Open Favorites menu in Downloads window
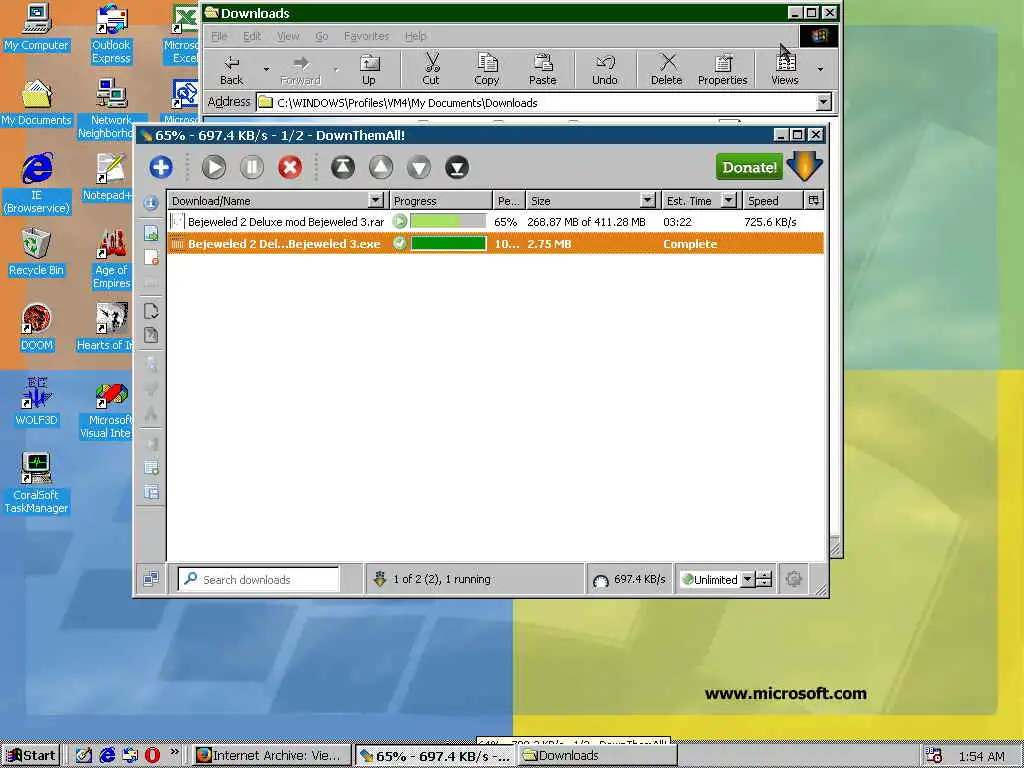The height and width of the screenshot is (768, 1024). click(366, 36)
